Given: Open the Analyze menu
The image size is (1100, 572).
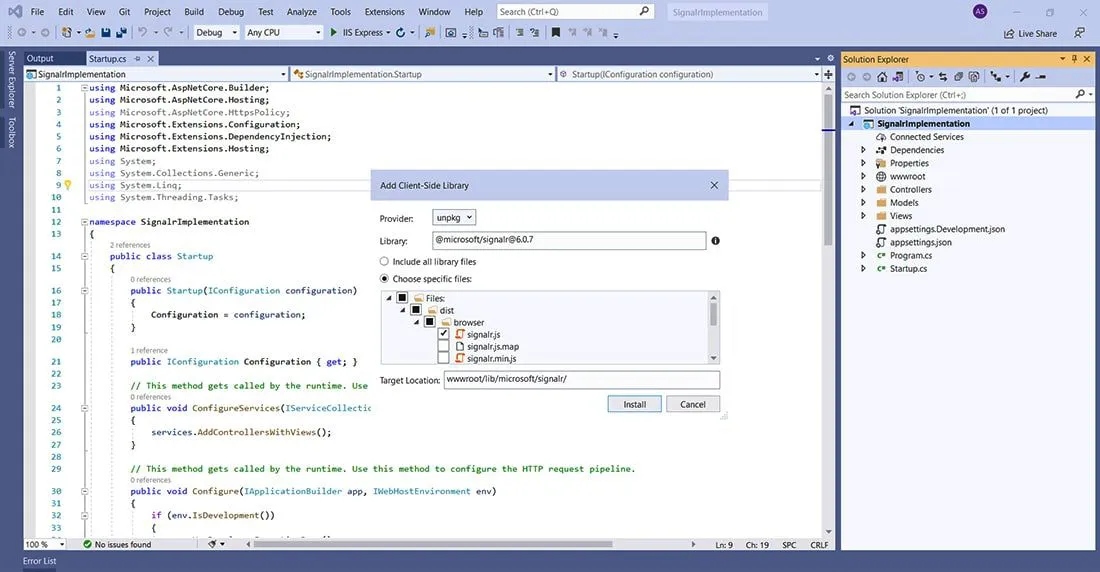Looking at the screenshot, I should coord(302,11).
